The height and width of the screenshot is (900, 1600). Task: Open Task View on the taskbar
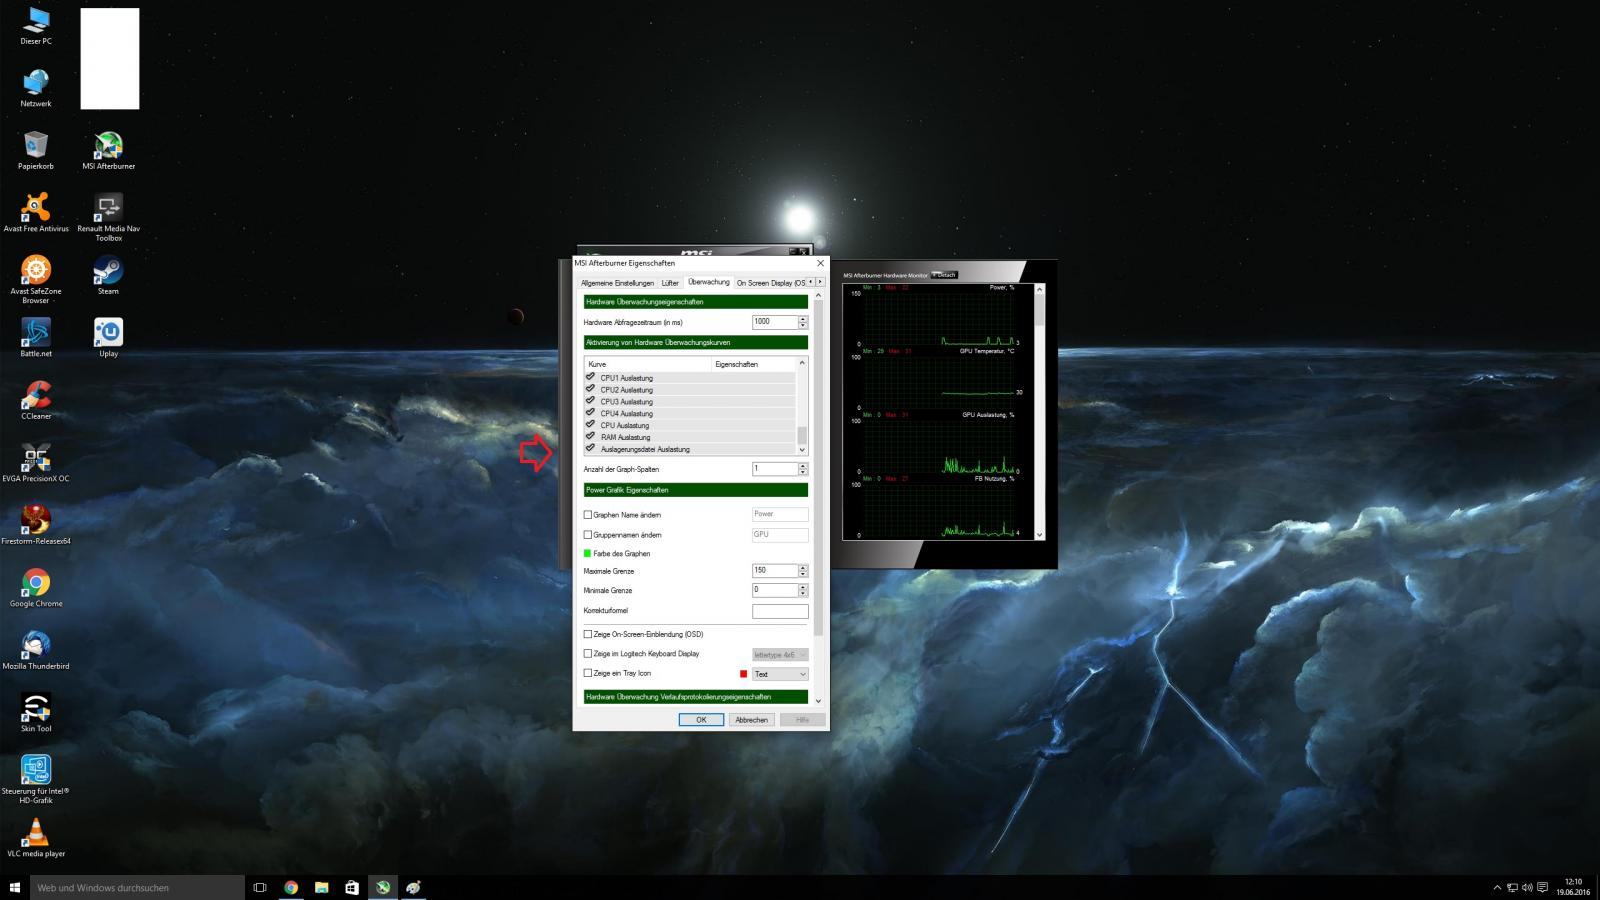tap(260, 887)
